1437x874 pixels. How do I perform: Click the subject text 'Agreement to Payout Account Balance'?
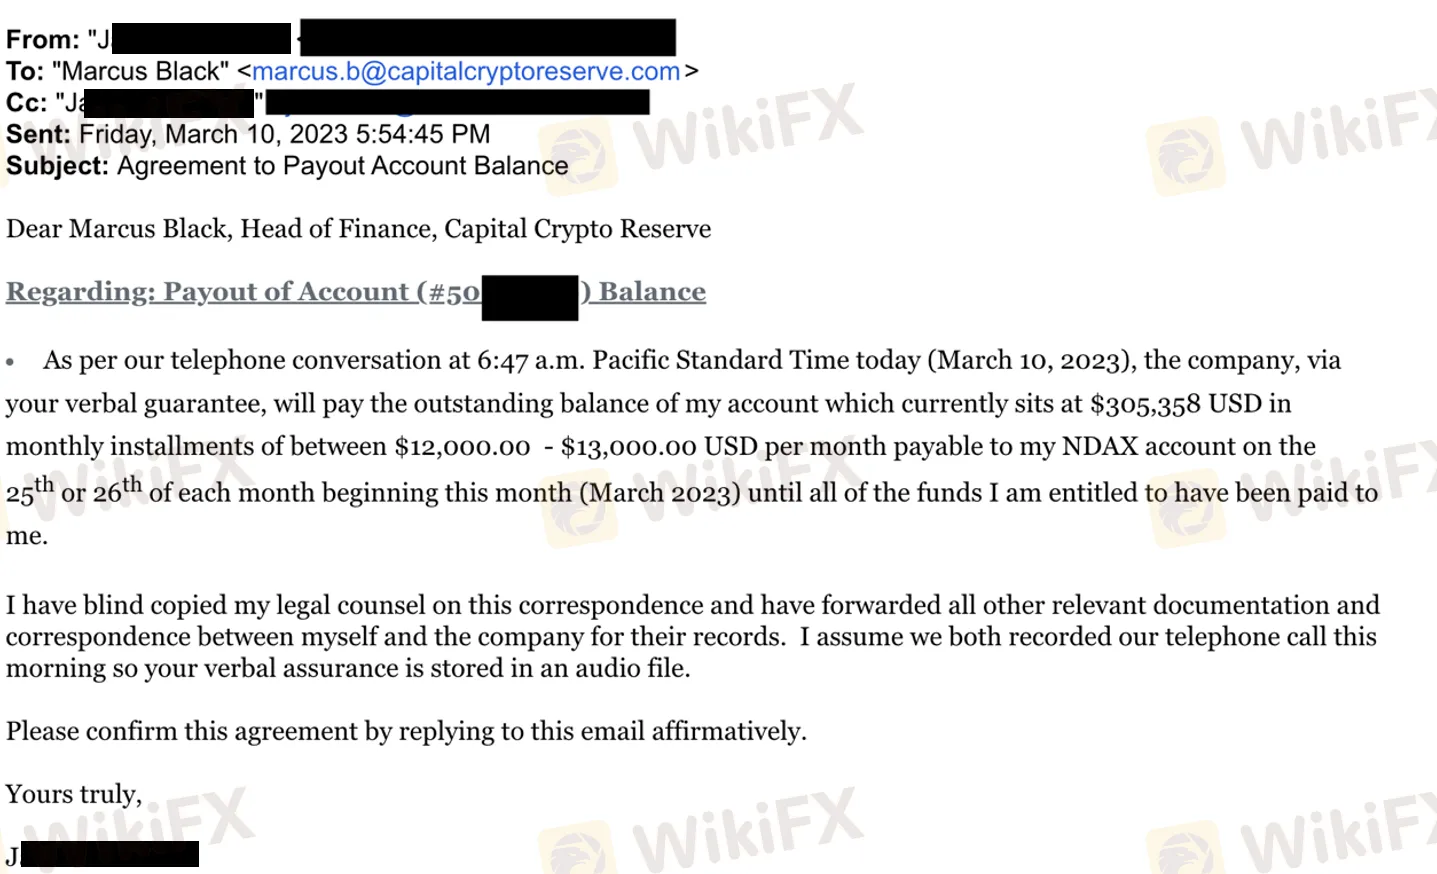click(x=343, y=166)
